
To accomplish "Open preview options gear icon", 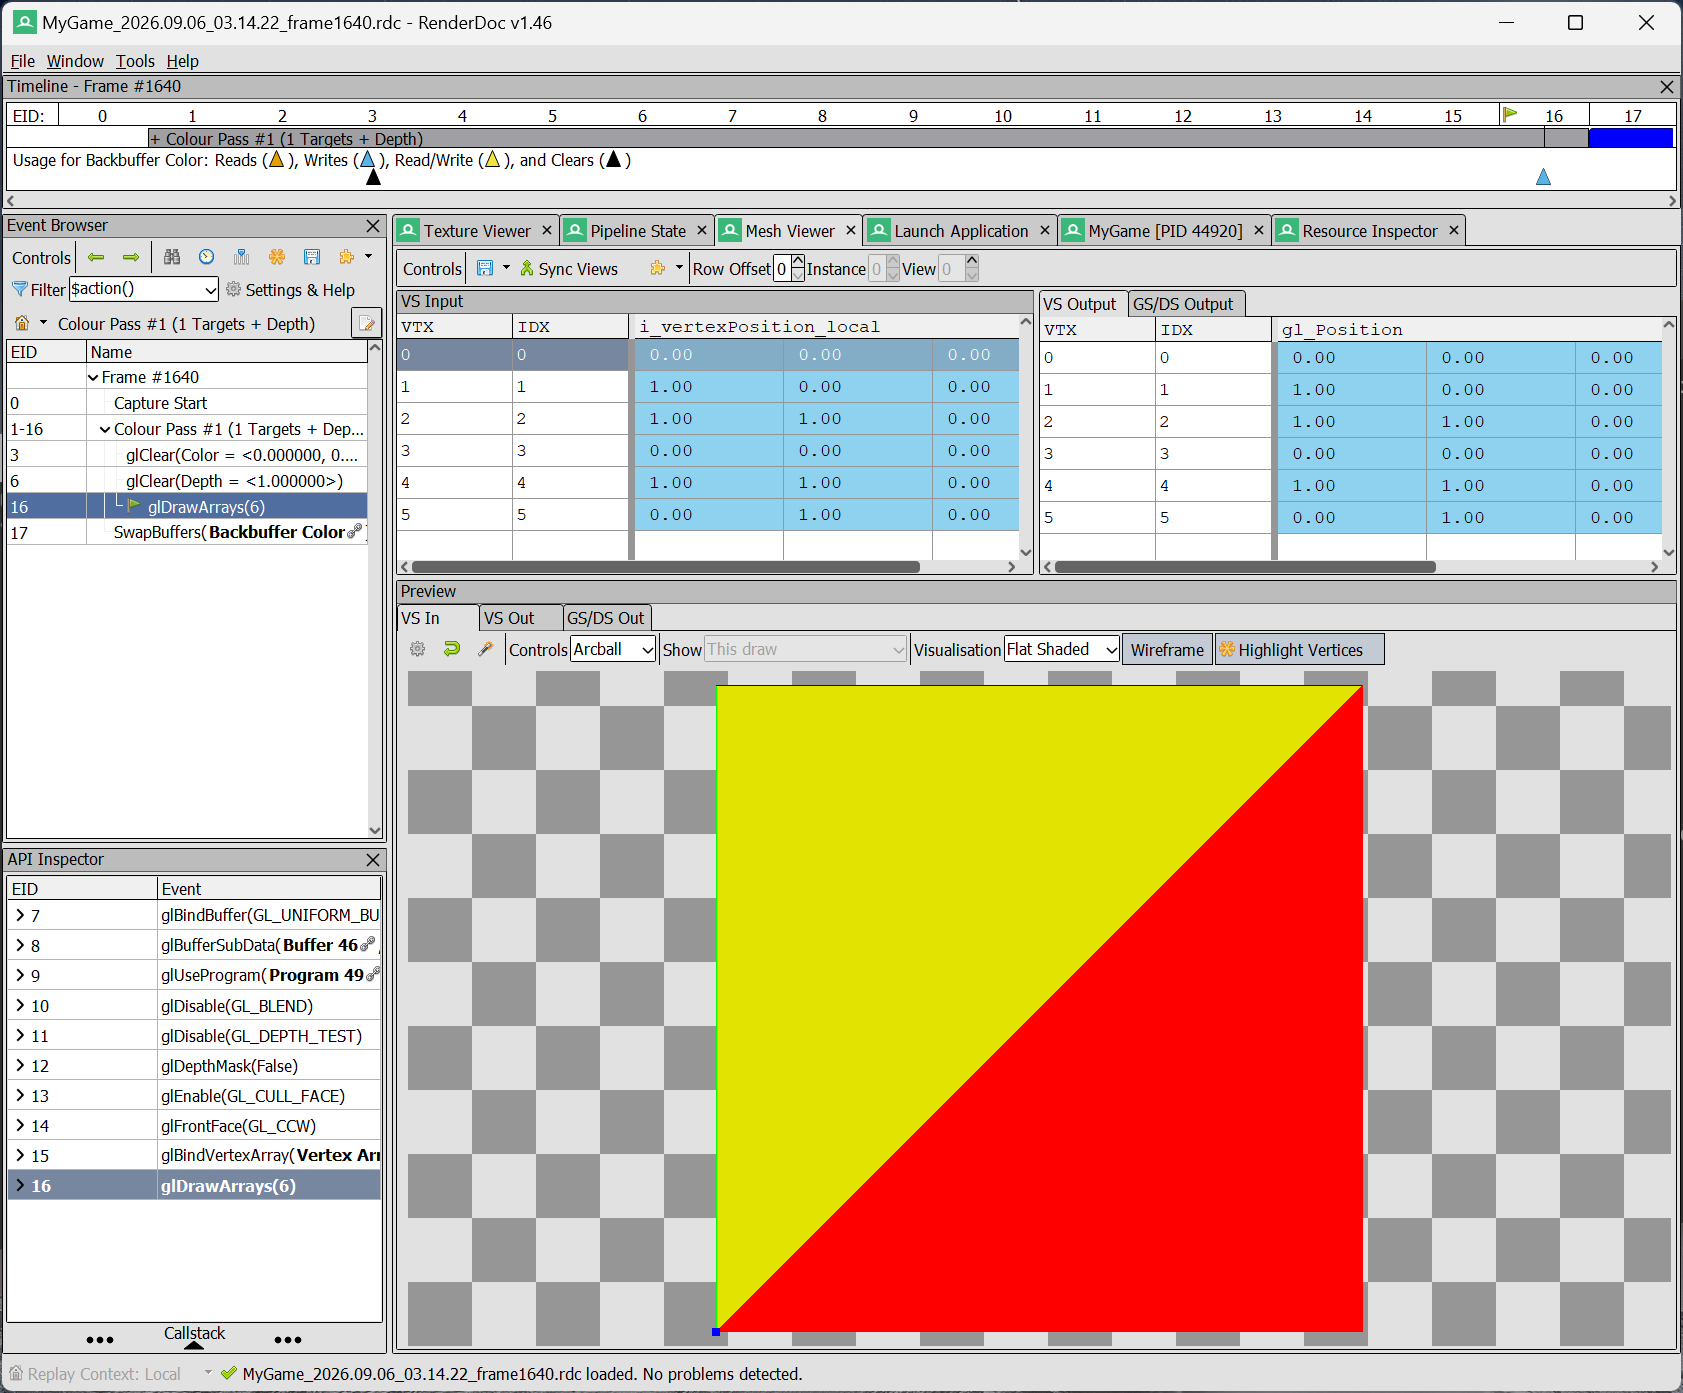I will click(x=418, y=649).
